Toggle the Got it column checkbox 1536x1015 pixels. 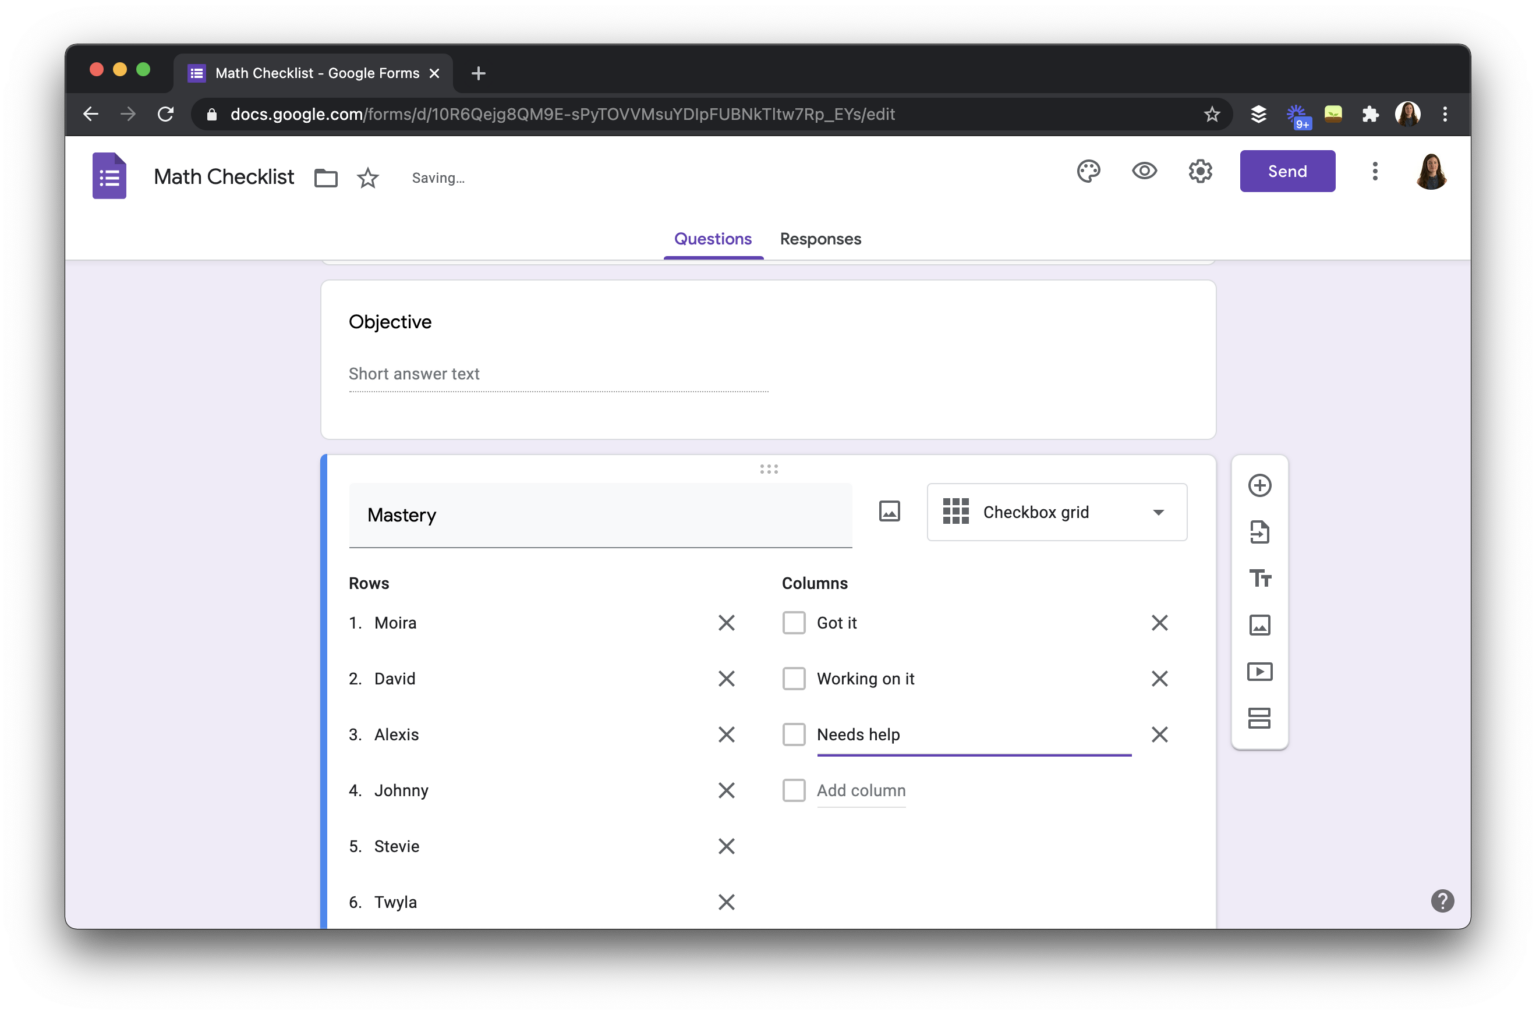coord(794,622)
